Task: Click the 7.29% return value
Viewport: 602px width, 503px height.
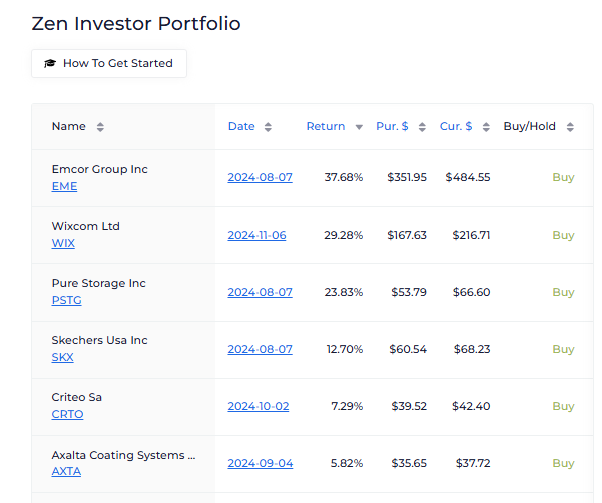Action: (x=347, y=406)
